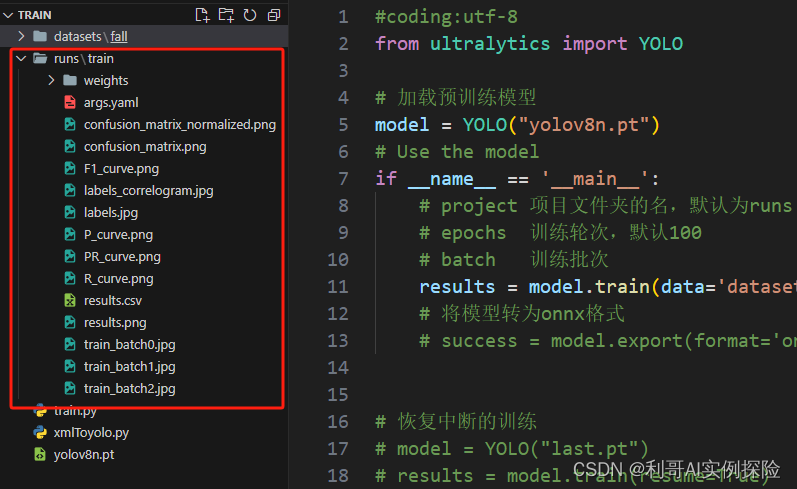Click the image icon beside P_curve.png

point(70,234)
